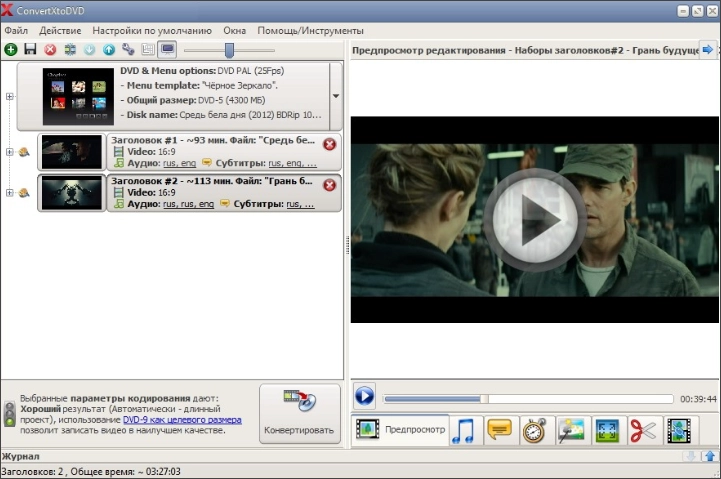Open the subtitles speech bubble tab
The image size is (721, 479).
(499, 430)
